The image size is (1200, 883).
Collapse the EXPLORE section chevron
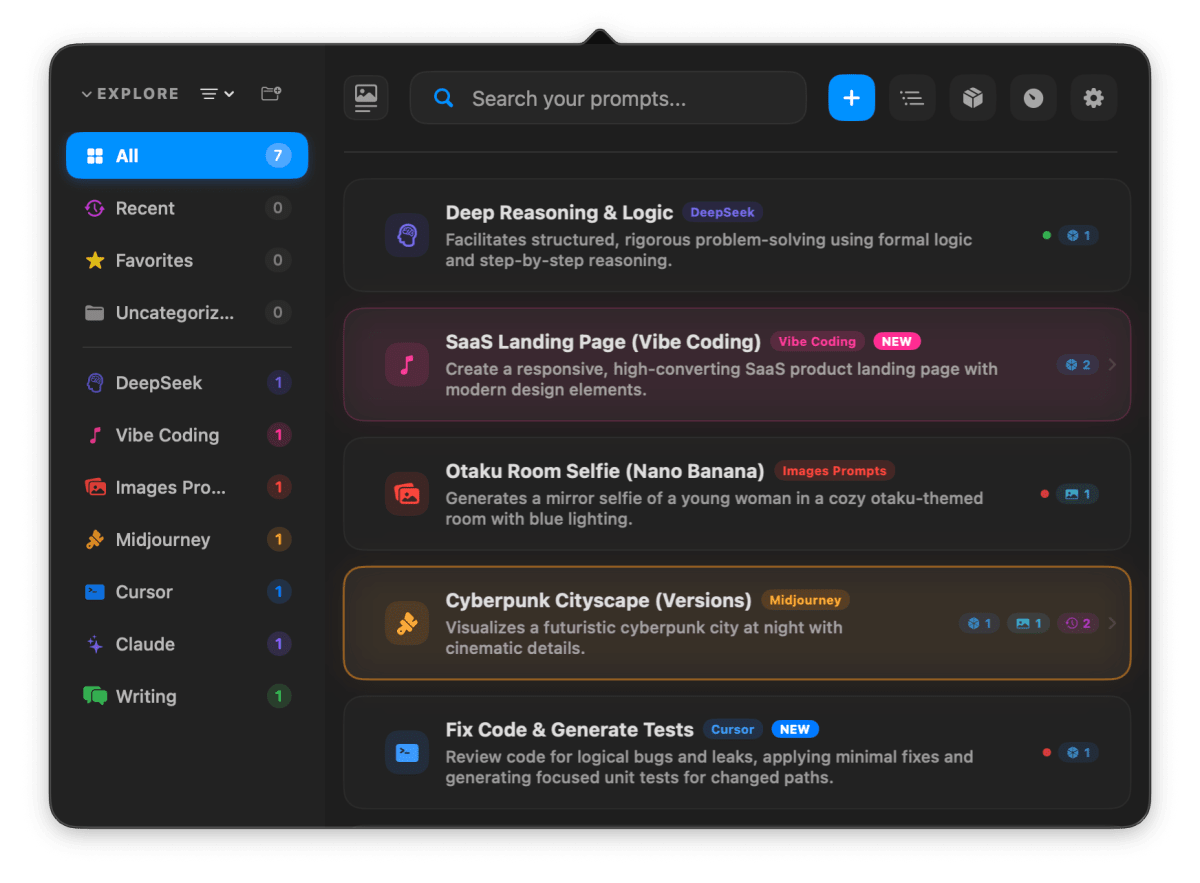coord(87,94)
